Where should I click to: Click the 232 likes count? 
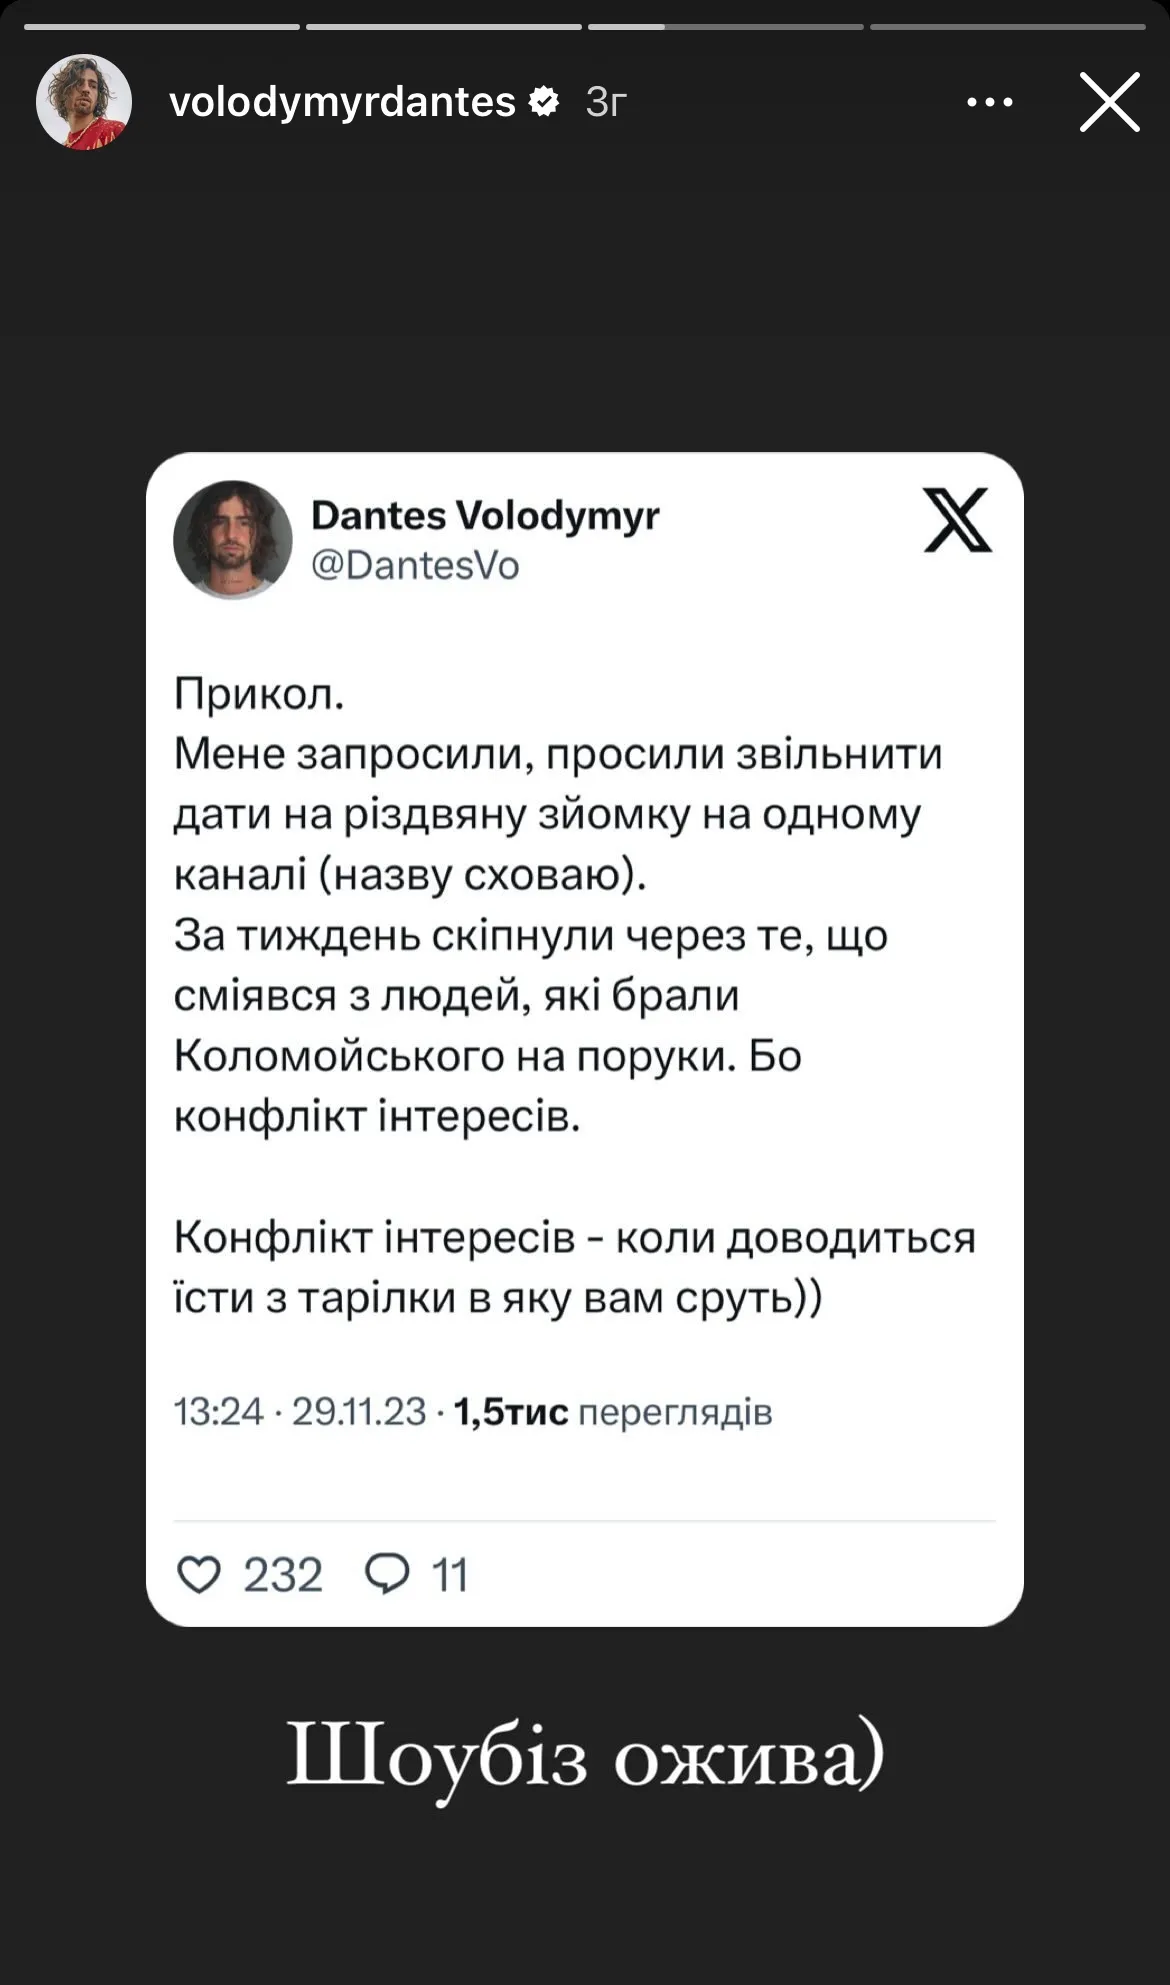(283, 1575)
